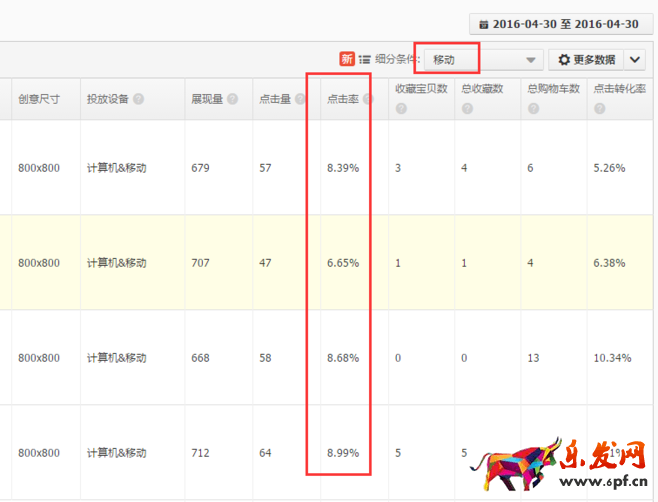This screenshot has width=658, height=502.
Task: Click the 展现量 column header
Action: click(x=208, y=99)
